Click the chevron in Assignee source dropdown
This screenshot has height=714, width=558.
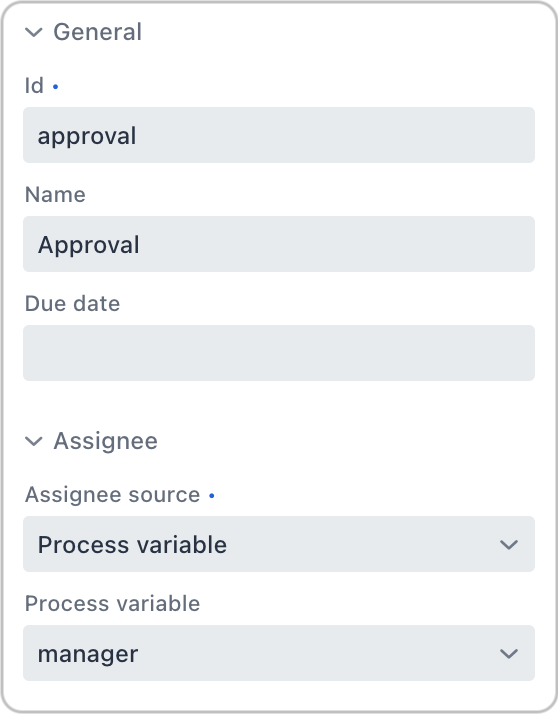pos(509,545)
